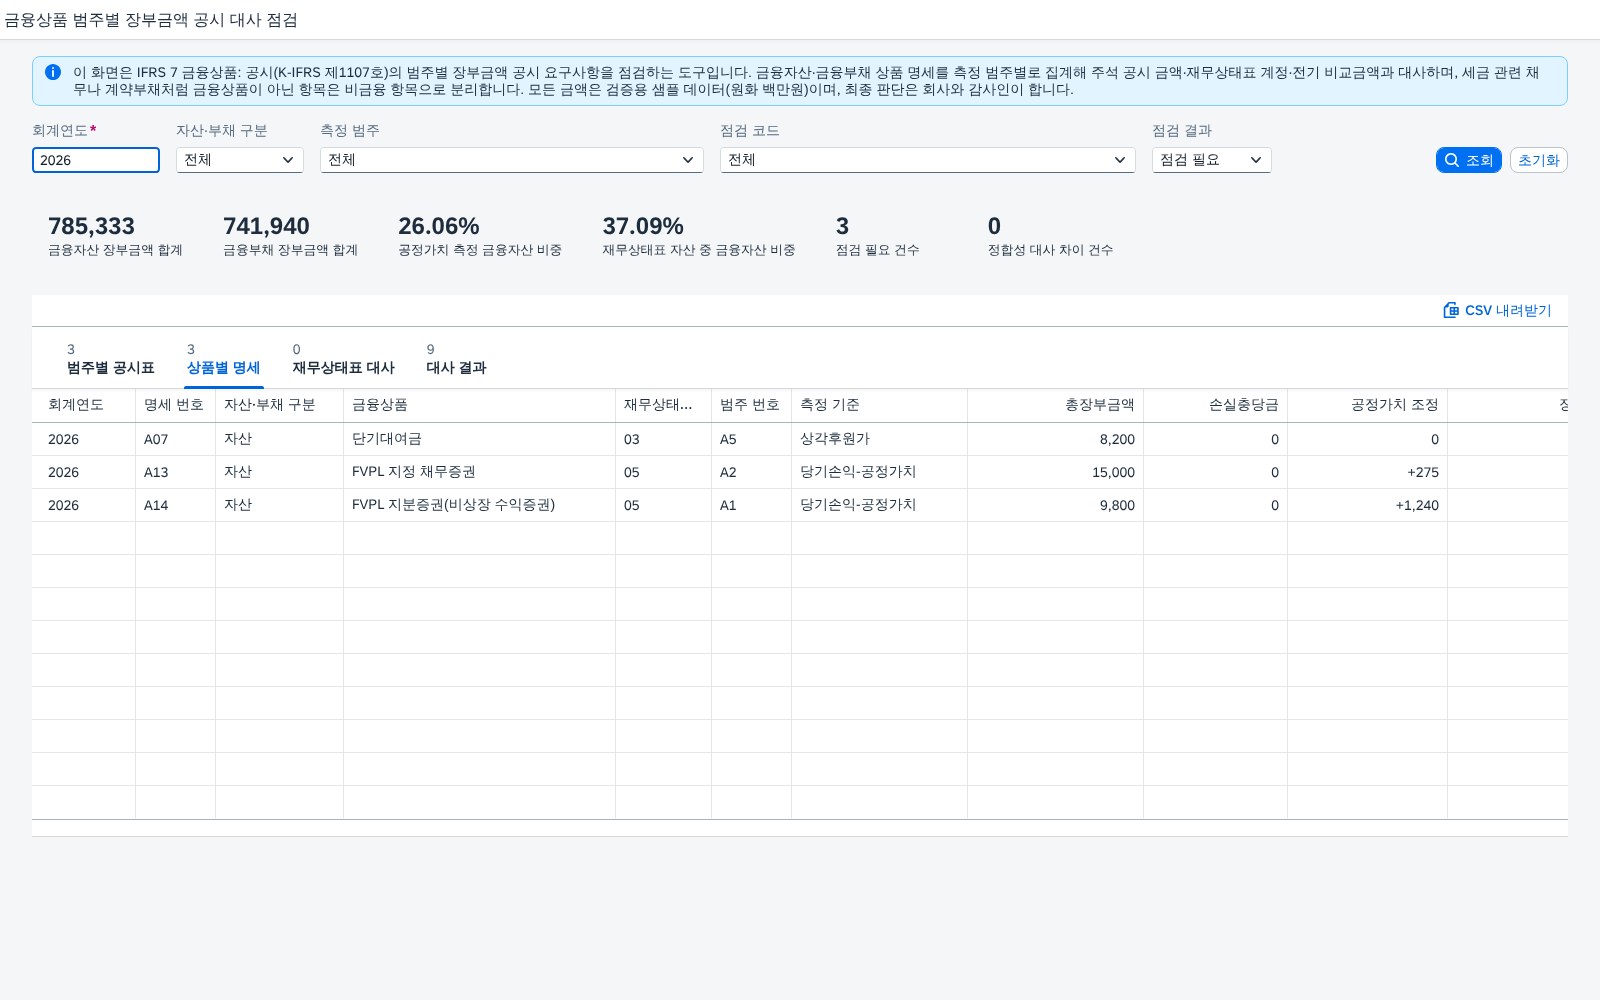Select the FVPL 지분증권(비상장 수익증권) cell
Image resolution: width=1600 pixels, height=1000 pixels.
(x=479, y=505)
